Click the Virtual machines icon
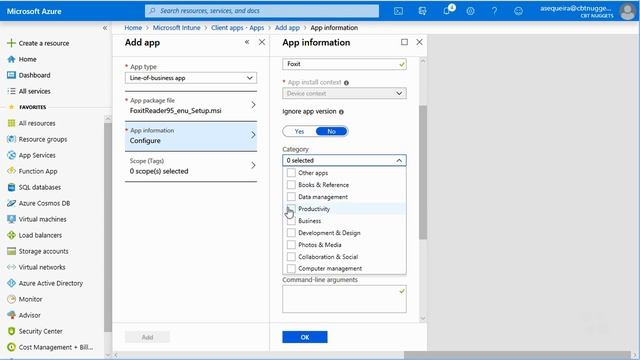Image resolution: width=640 pixels, height=360 pixels. pyautogui.click(x=11, y=219)
